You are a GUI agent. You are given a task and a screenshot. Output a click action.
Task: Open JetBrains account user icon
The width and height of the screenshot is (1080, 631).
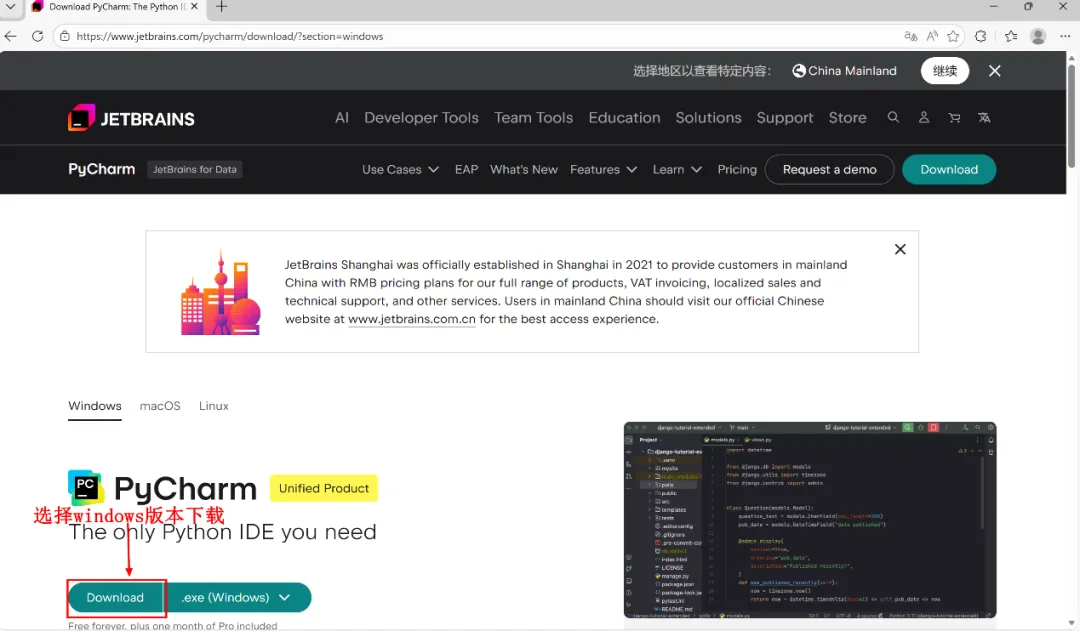point(924,117)
